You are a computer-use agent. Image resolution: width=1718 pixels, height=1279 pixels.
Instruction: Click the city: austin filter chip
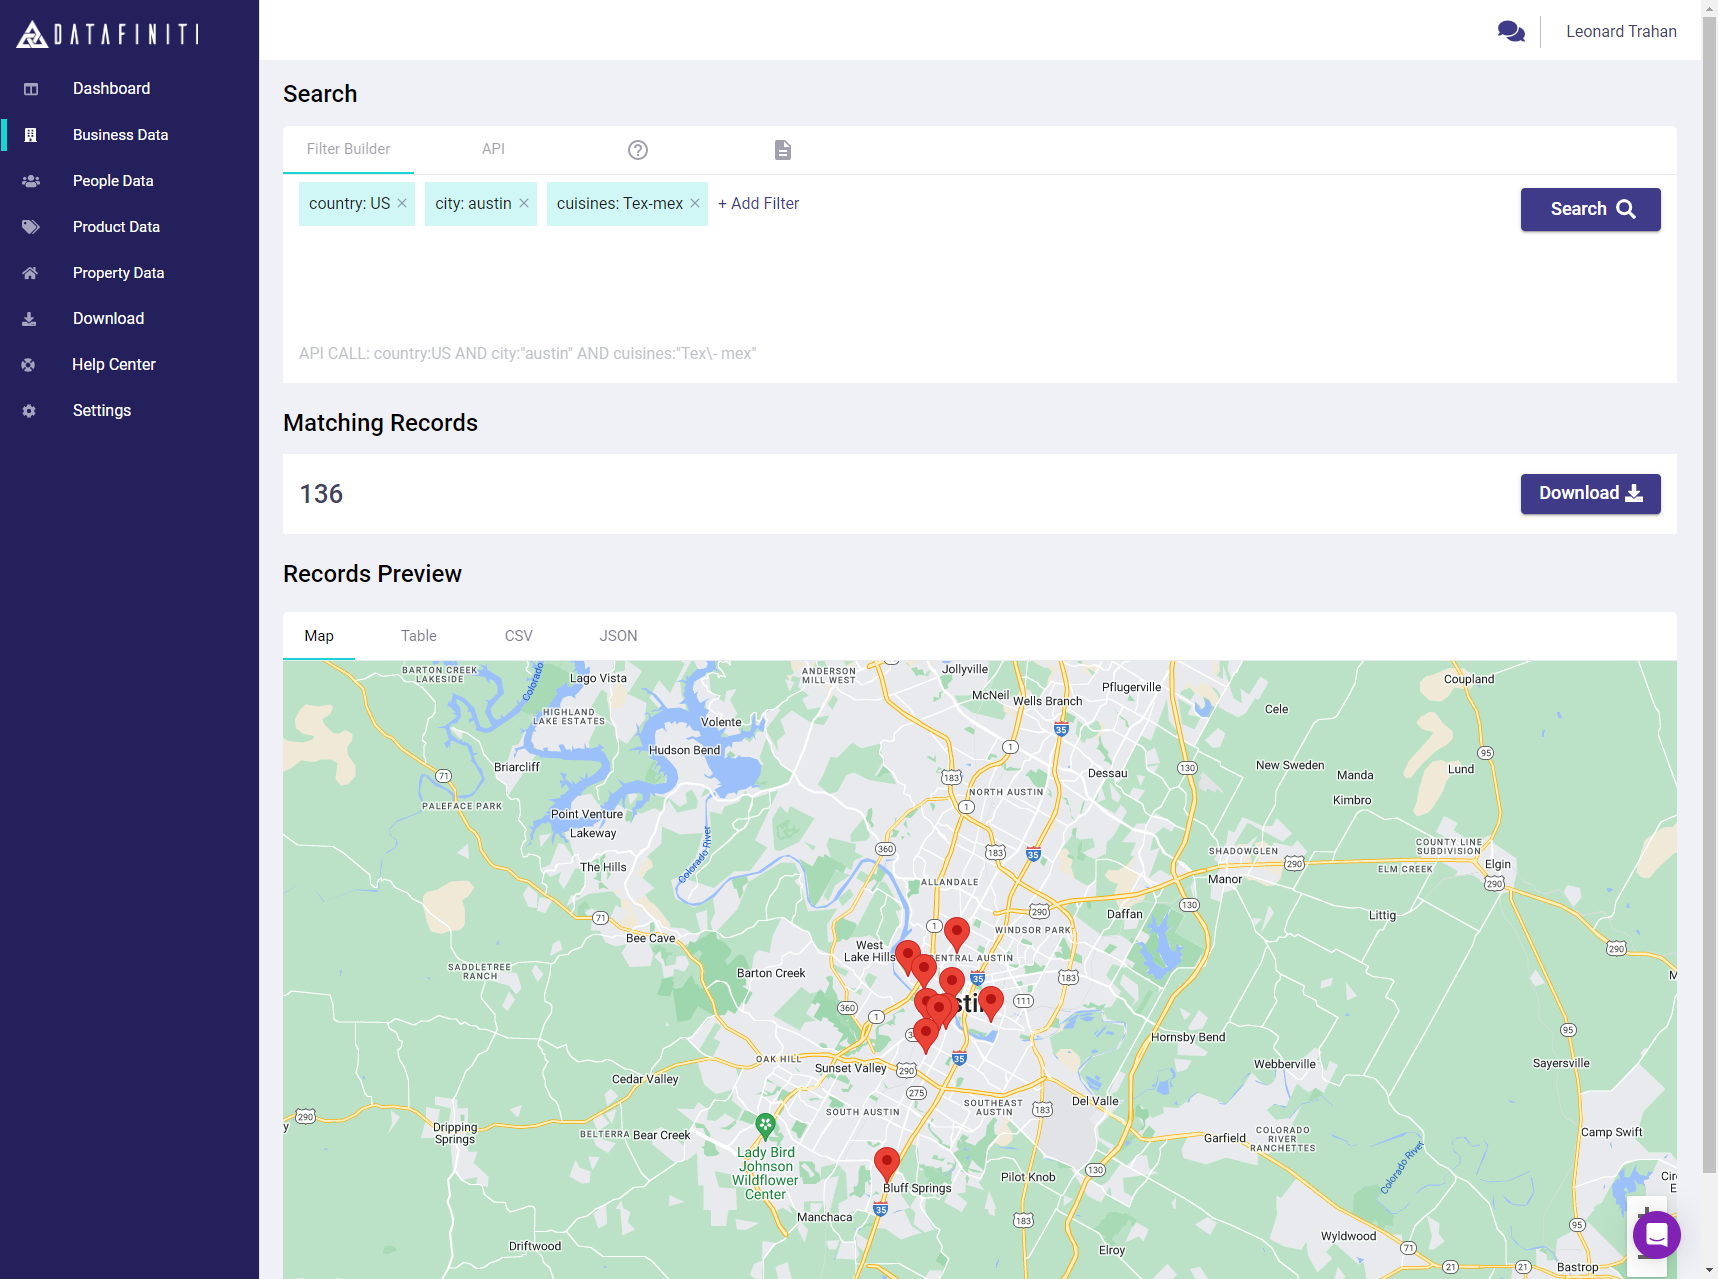point(481,204)
